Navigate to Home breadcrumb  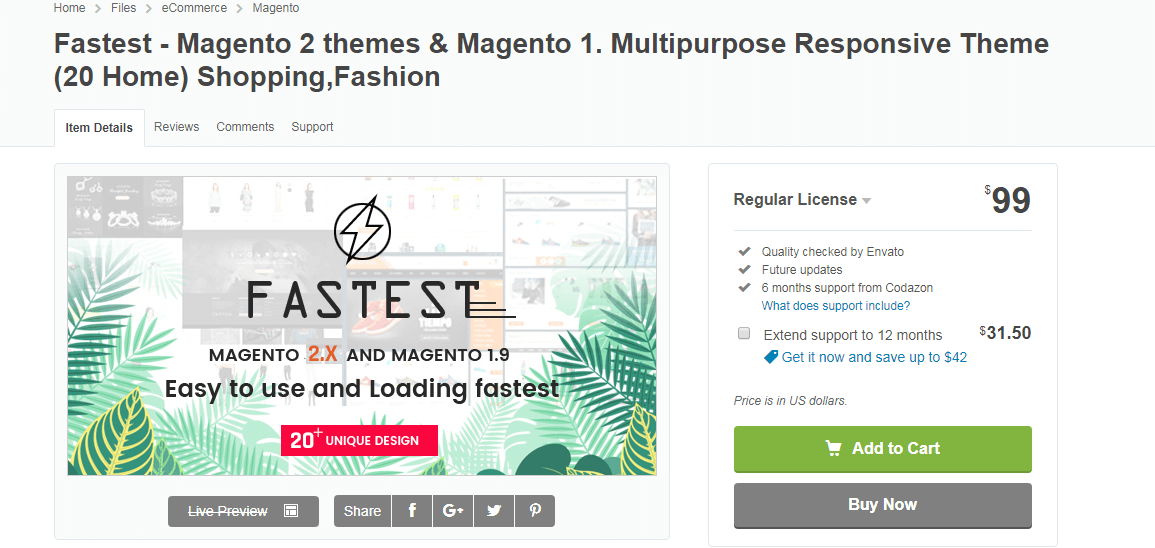pos(69,8)
